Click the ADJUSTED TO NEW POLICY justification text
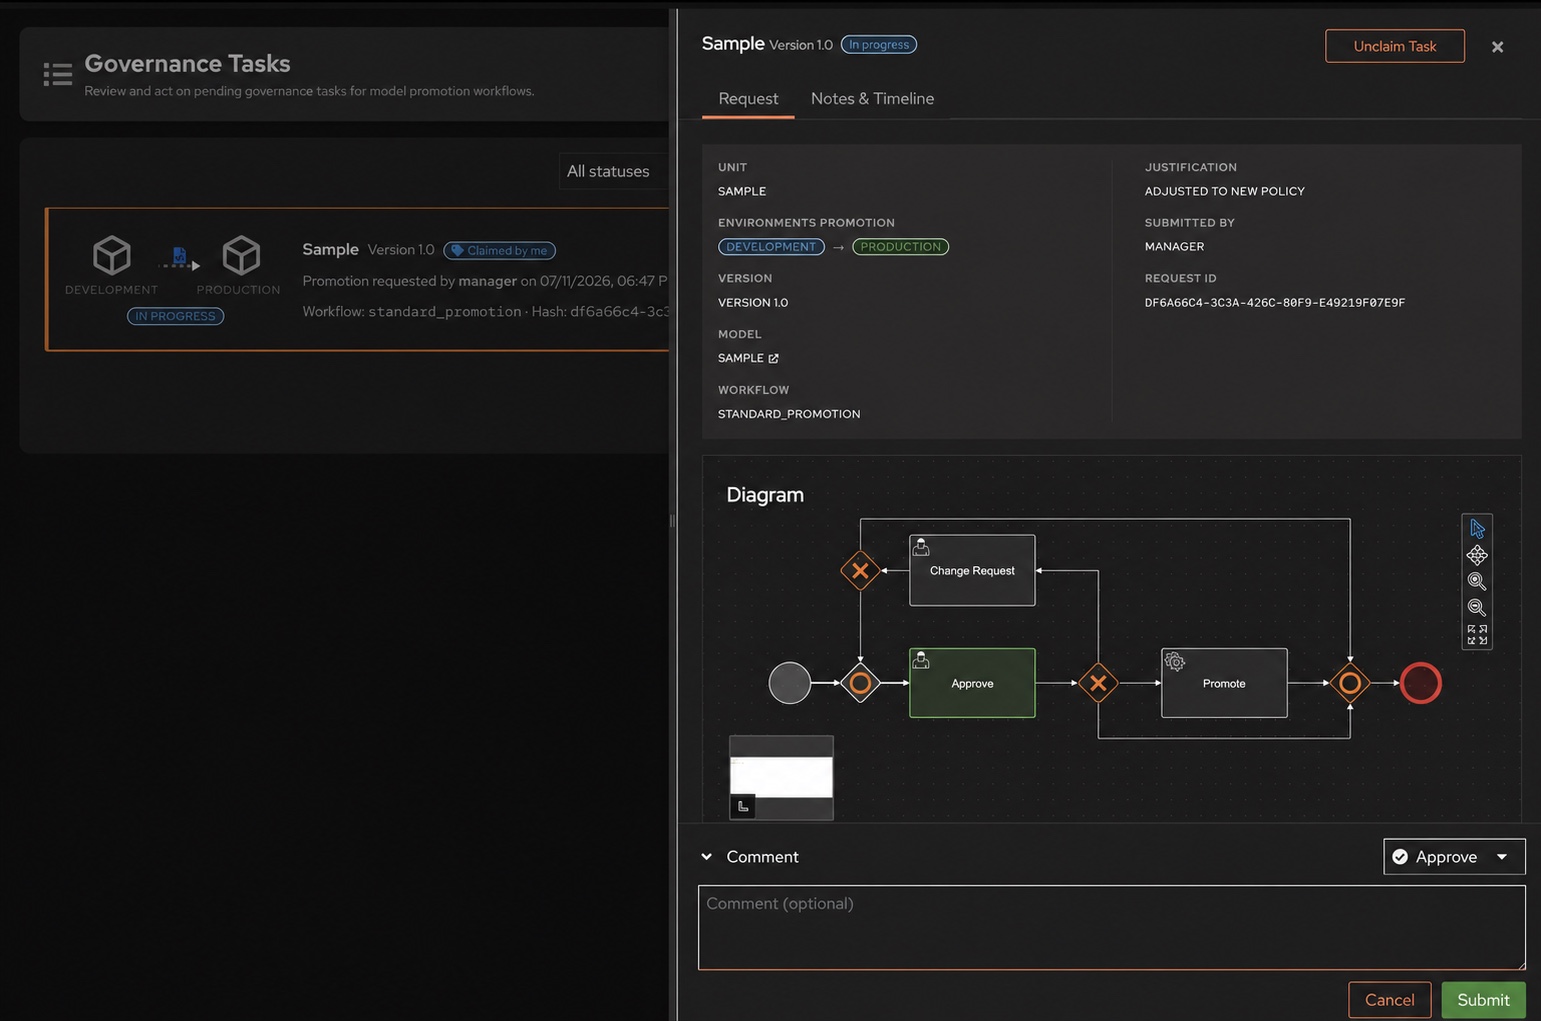Viewport: 1541px width, 1021px height. click(x=1224, y=191)
